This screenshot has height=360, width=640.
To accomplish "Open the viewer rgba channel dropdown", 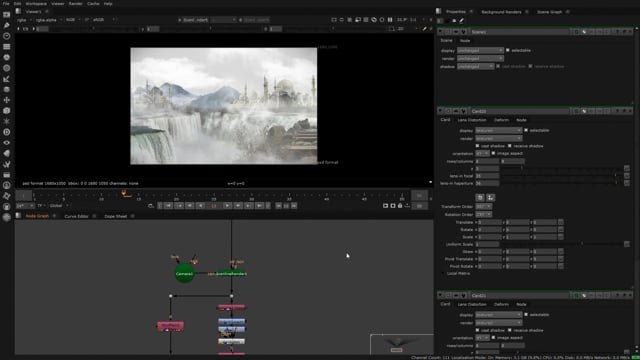I will pyautogui.click(x=23, y=20).
